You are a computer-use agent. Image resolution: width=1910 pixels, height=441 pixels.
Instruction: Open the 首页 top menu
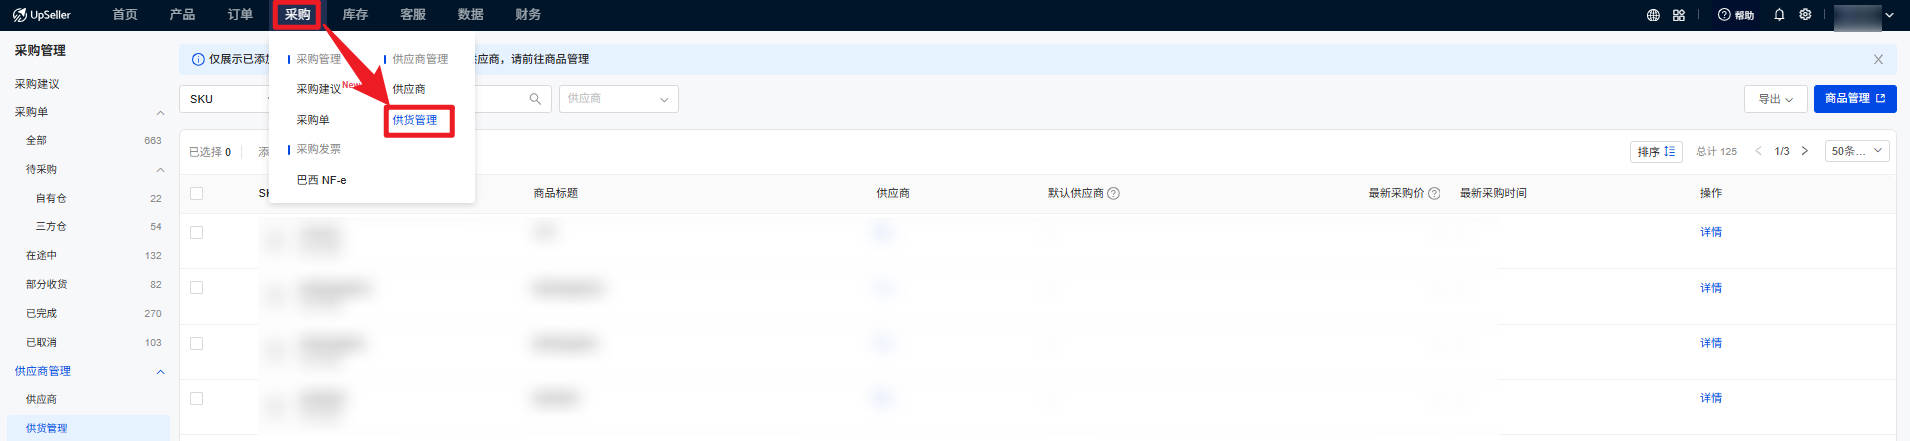[x=125, y=15]
